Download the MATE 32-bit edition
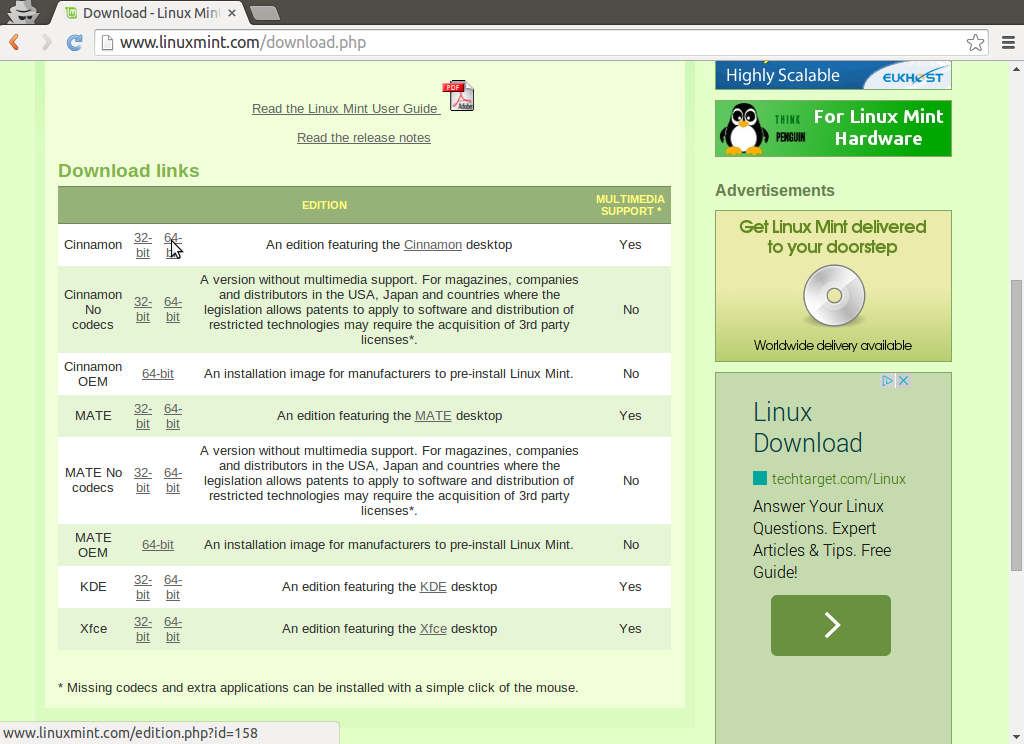Viewport: 1024px width, 744px height. click(x=142, y=415)
